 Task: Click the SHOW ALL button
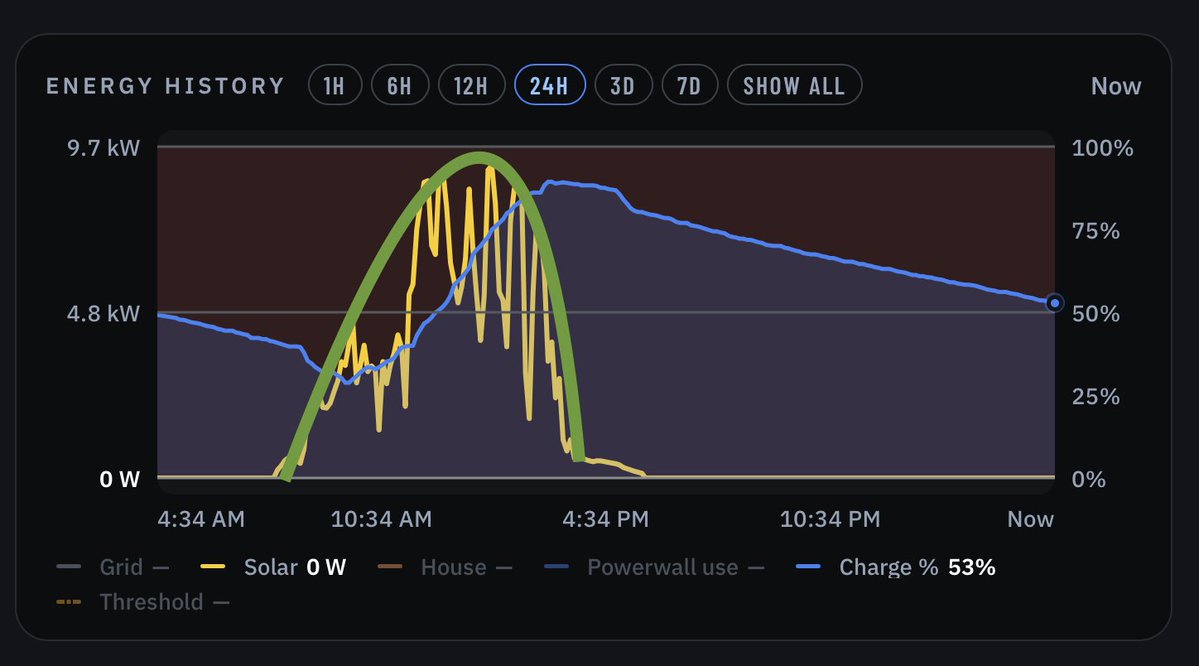click(x=794, y=85)
